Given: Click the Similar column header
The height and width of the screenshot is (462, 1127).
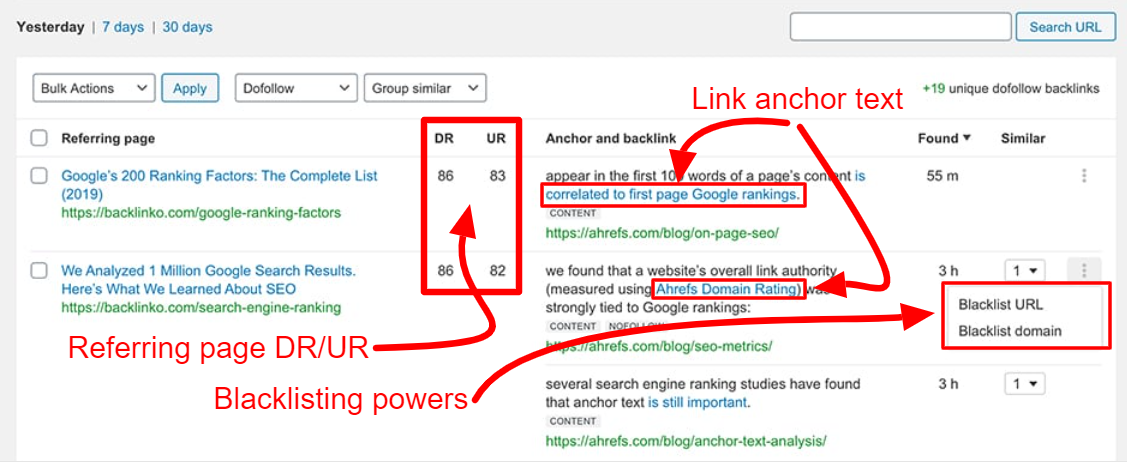Looking at the screenshot, I should click(1023, 139).
